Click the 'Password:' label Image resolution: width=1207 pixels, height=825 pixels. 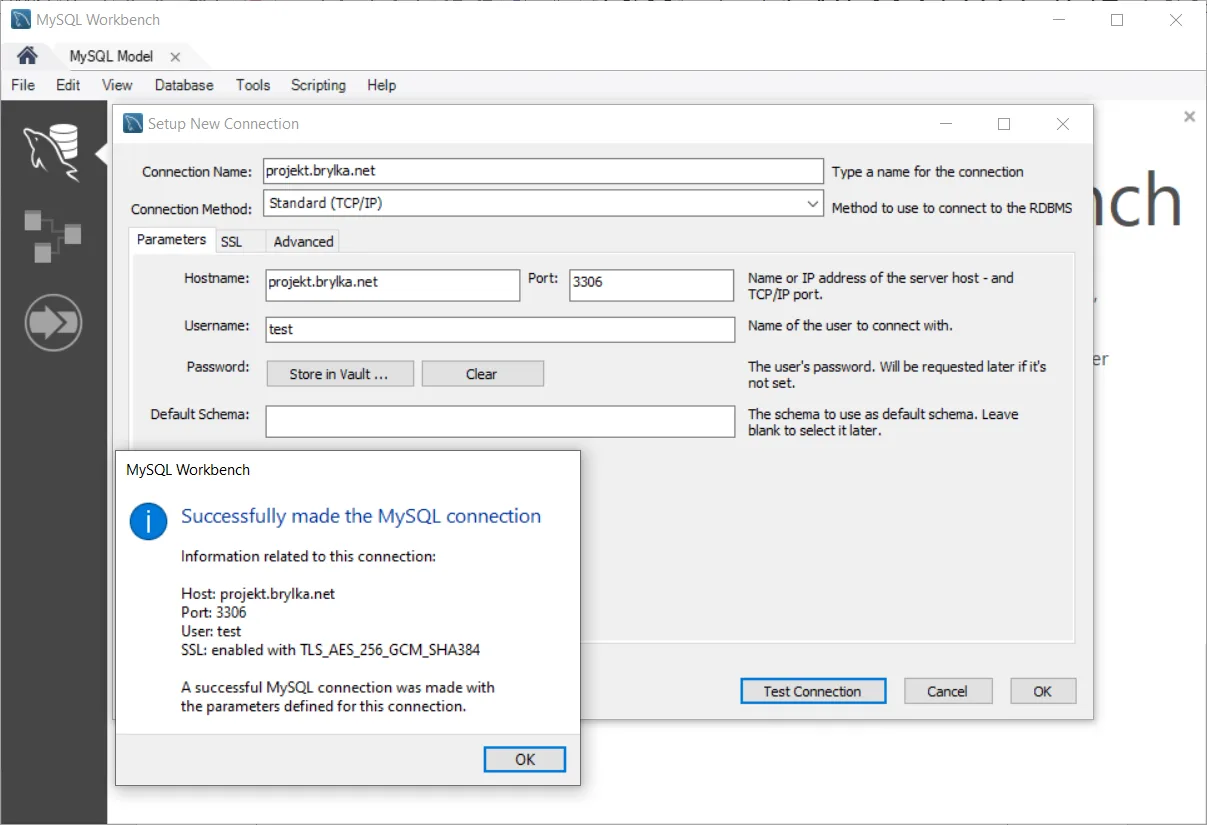coord(218,367)
